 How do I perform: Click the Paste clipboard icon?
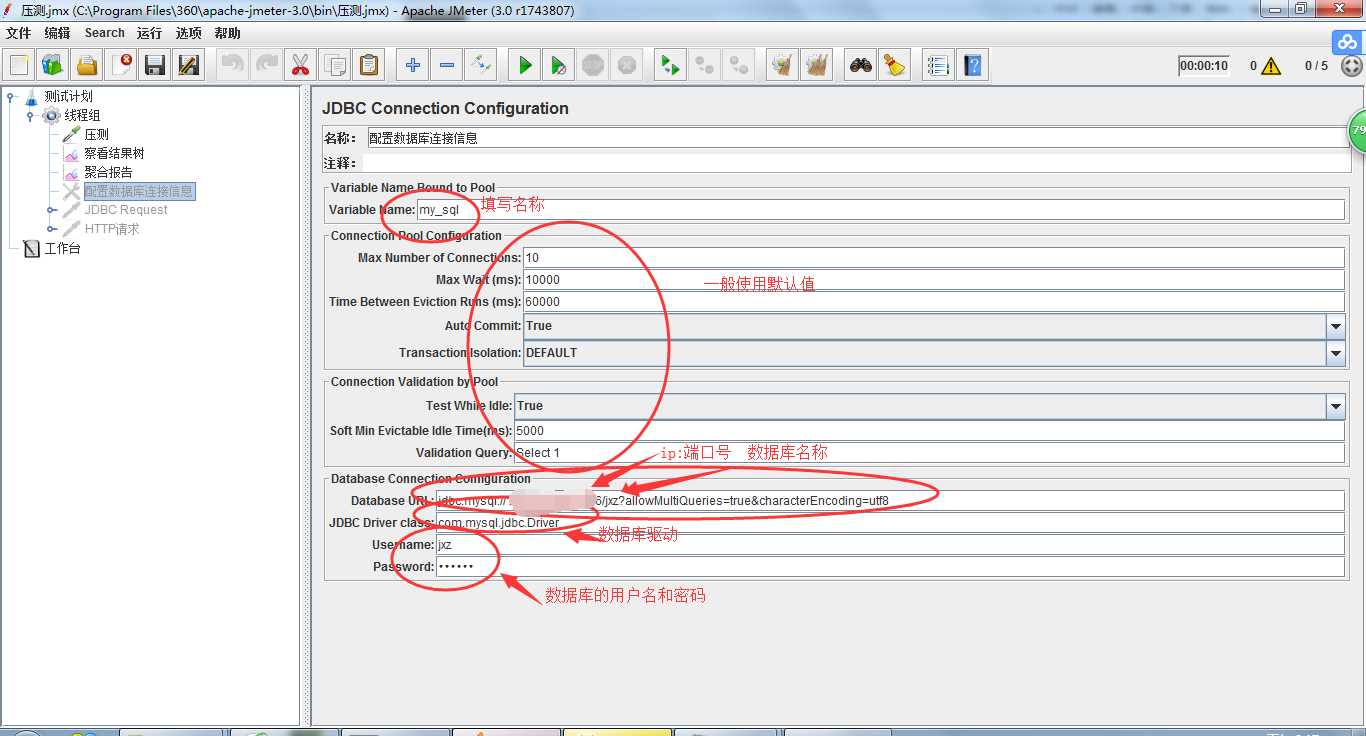pyautogui.click(x=369, y=66)
